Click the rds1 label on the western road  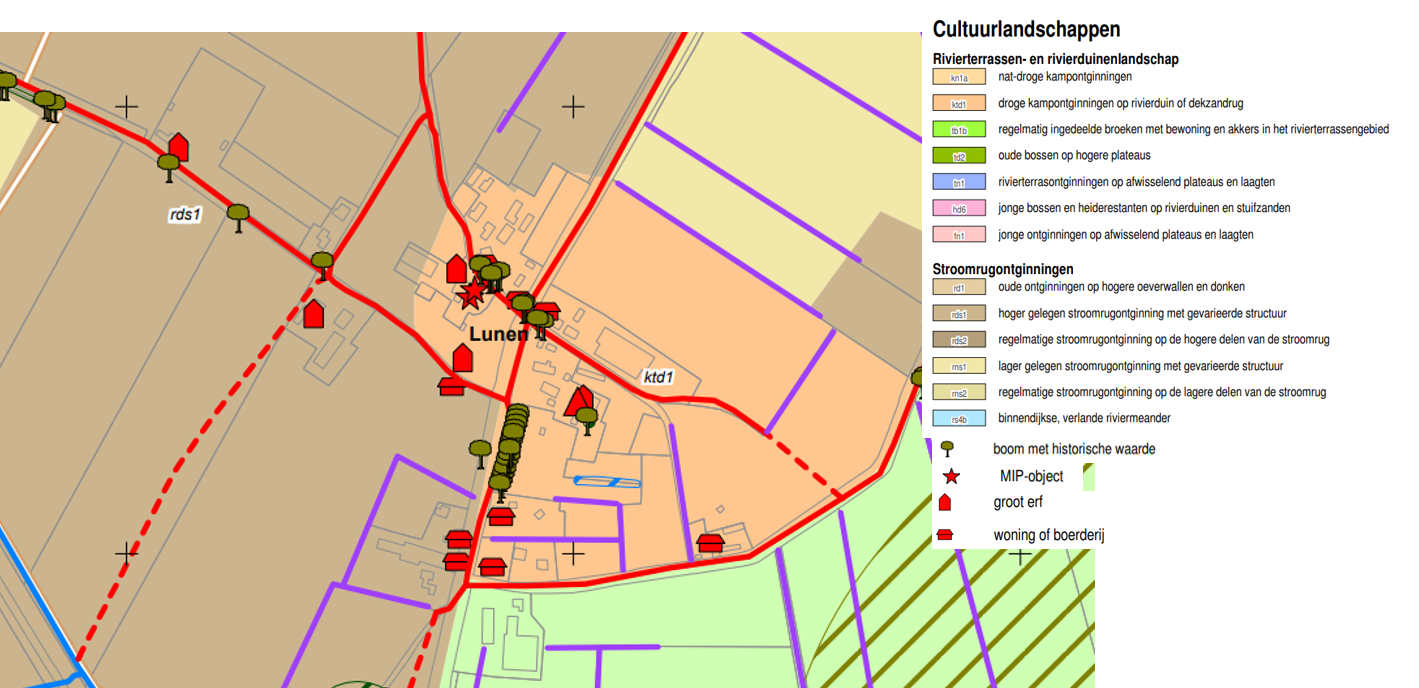185,213
